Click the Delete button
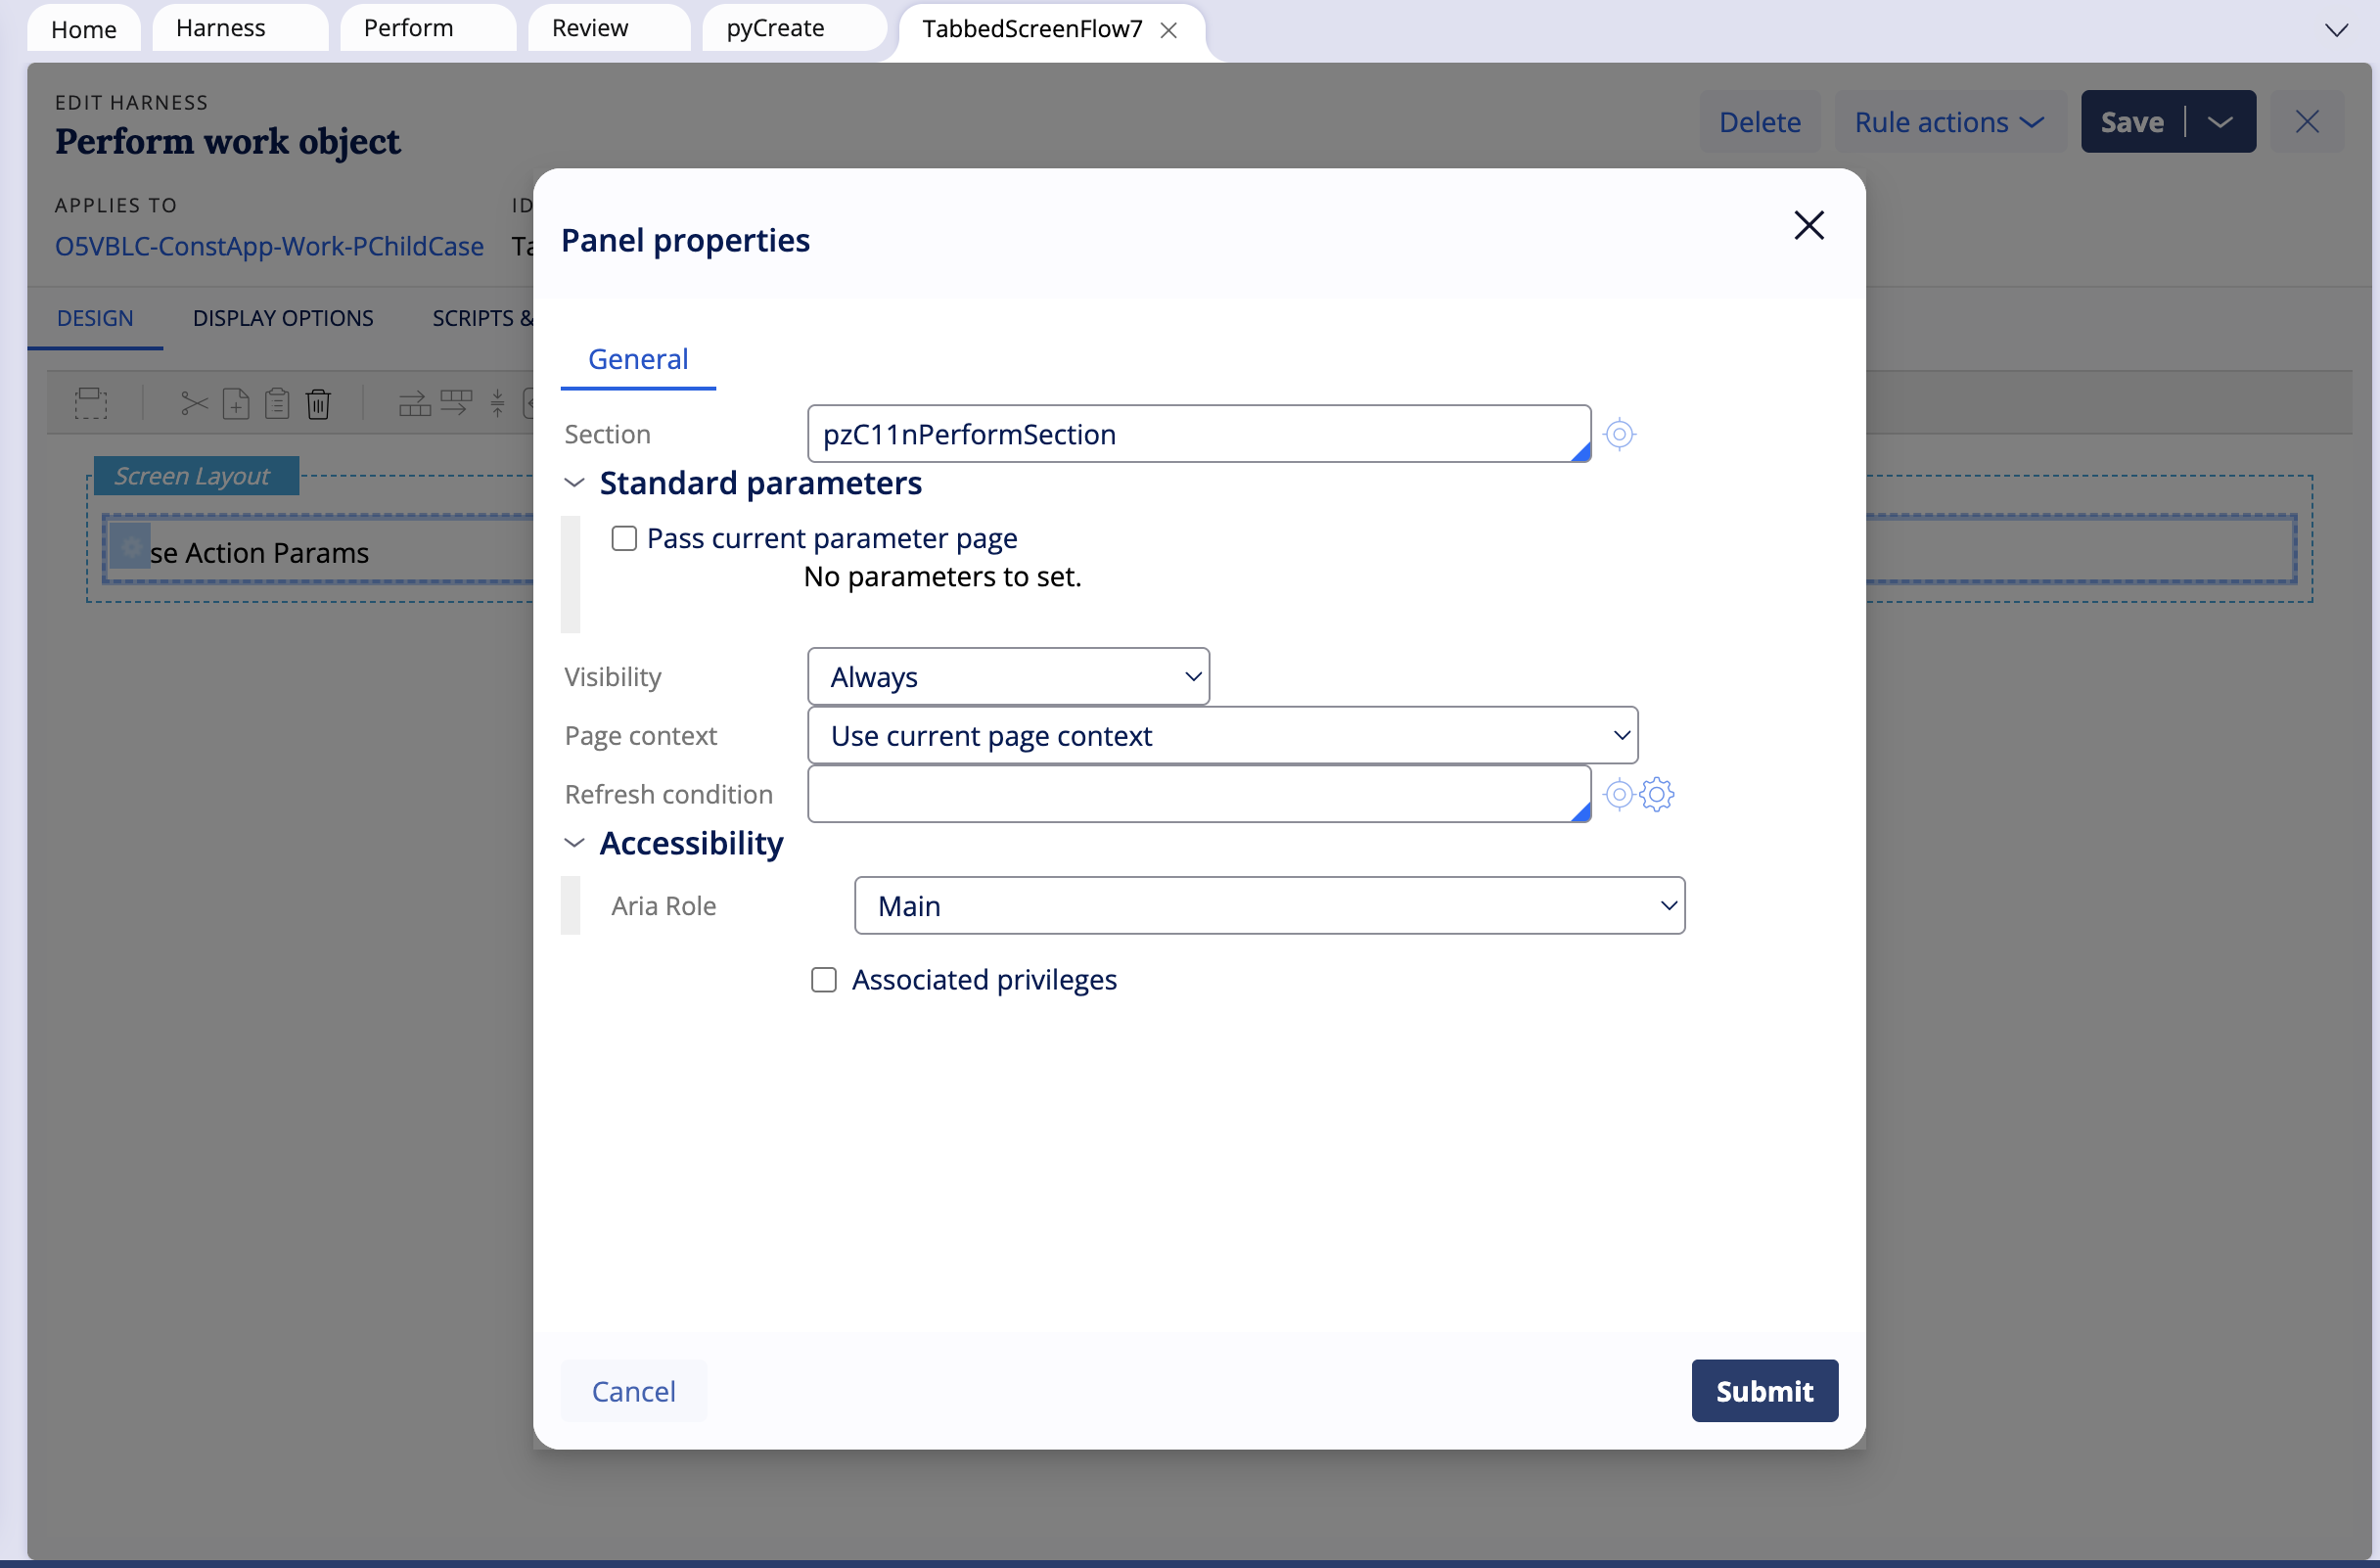The width and height of the screenshot is (2380, 1568). pos(1759,122)
